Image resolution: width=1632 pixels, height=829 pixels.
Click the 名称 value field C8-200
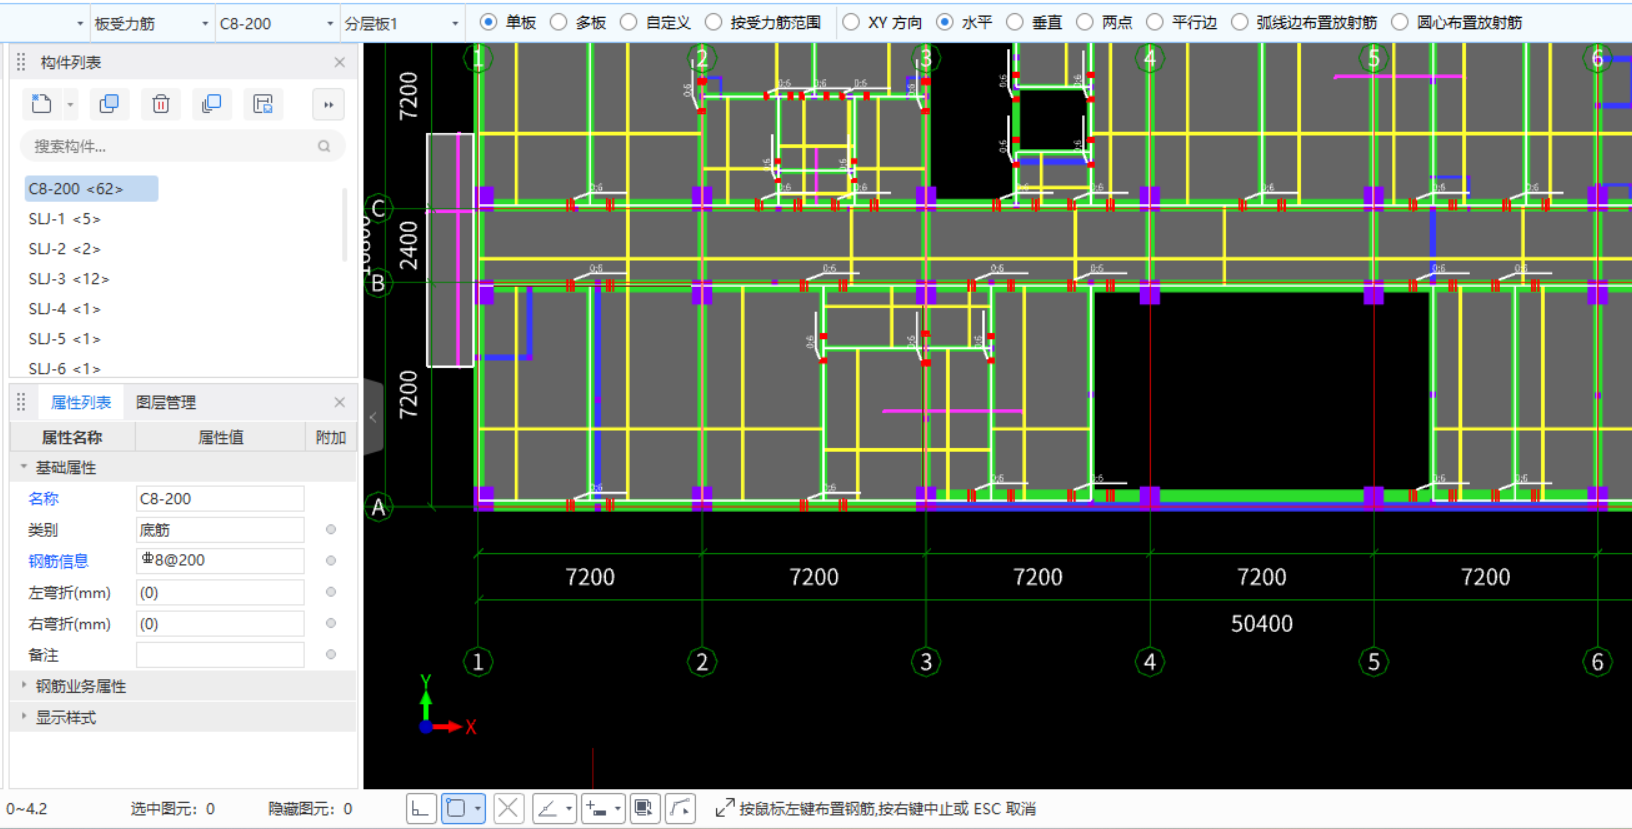pos(220,498)
